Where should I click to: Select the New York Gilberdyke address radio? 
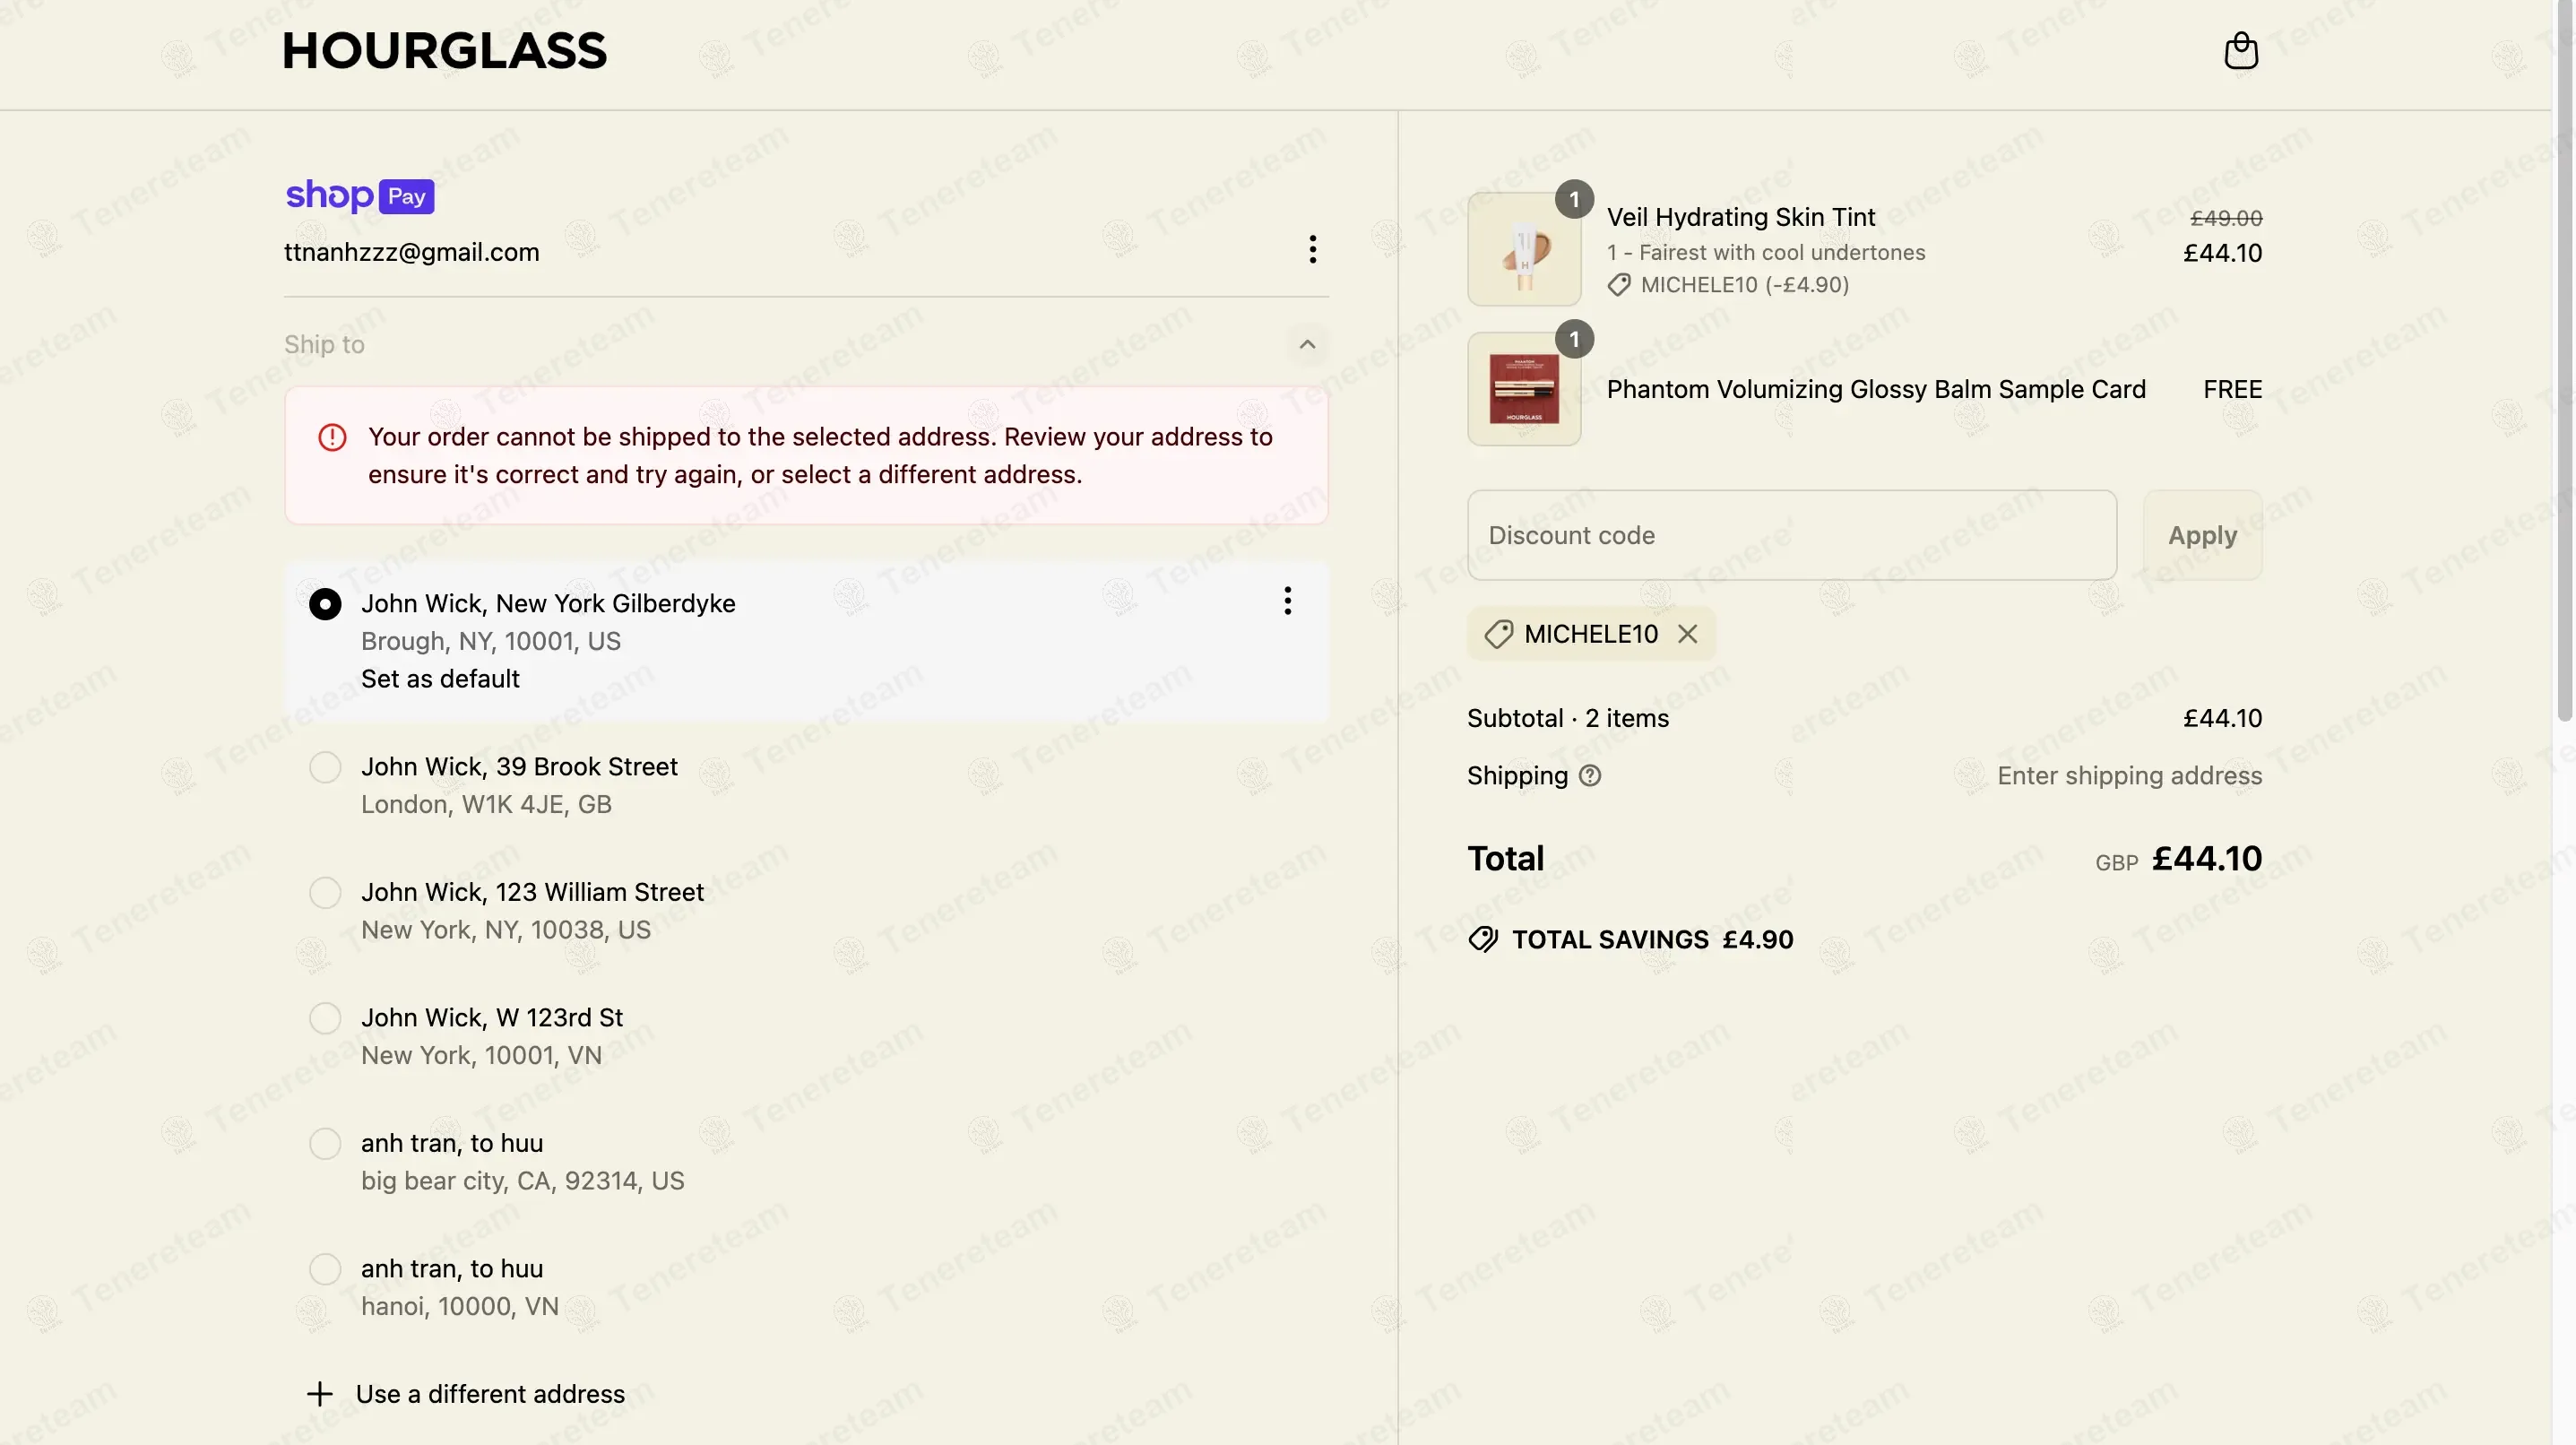[325, 604]
